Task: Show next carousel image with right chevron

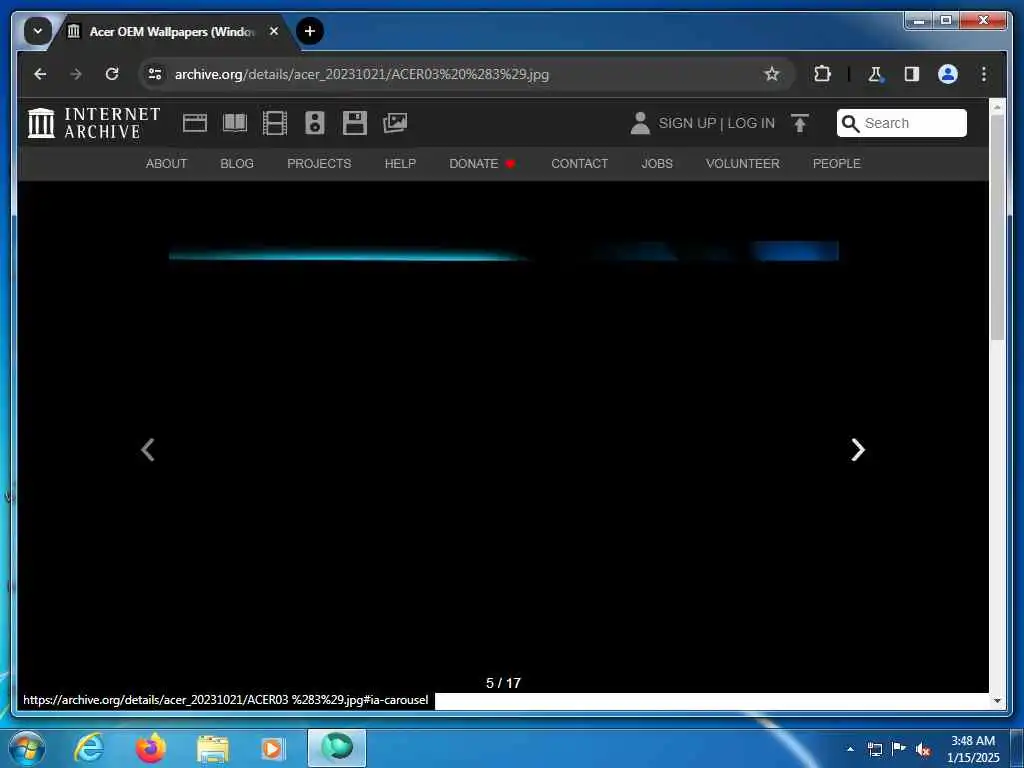Action: 857,449
